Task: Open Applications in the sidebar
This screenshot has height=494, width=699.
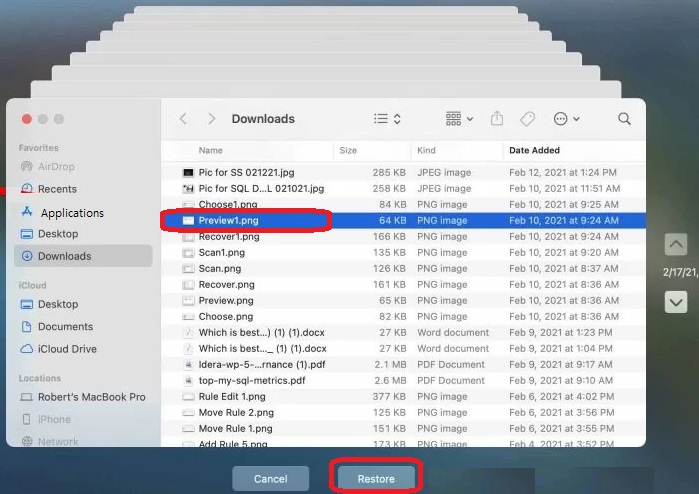Action: point(71,213)
